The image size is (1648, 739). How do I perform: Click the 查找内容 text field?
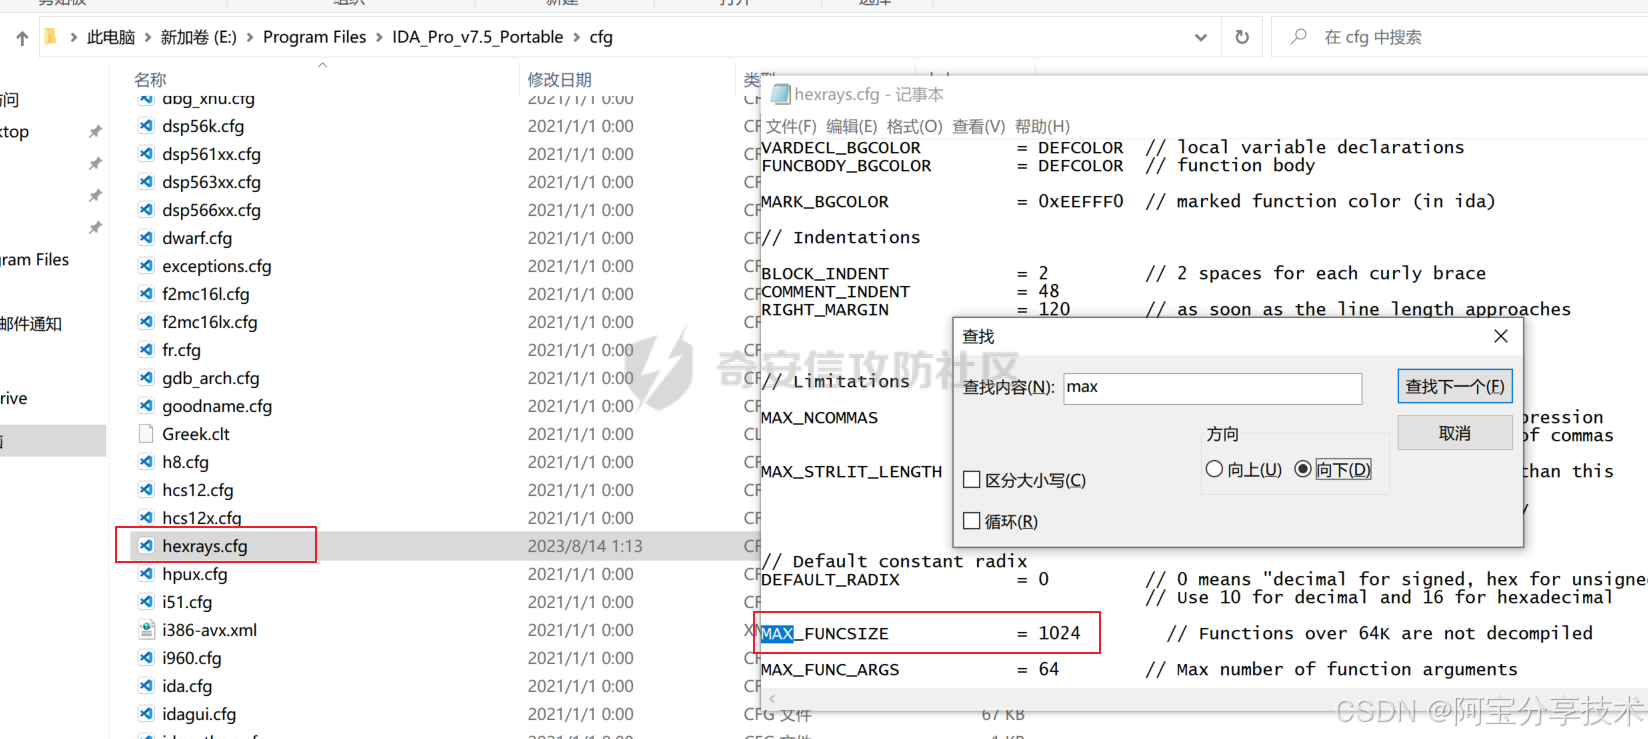pyautogui.click(x=1213, y=388)
